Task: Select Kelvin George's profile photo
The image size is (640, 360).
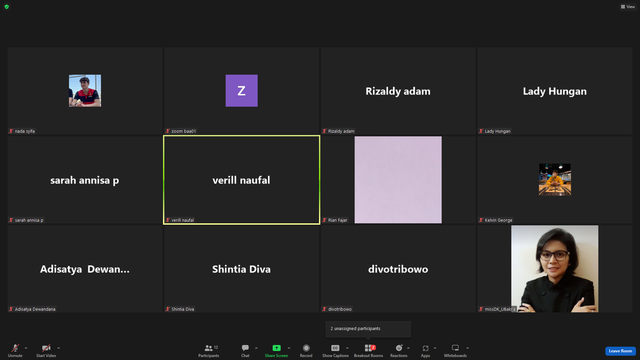Action: [555, 180]
